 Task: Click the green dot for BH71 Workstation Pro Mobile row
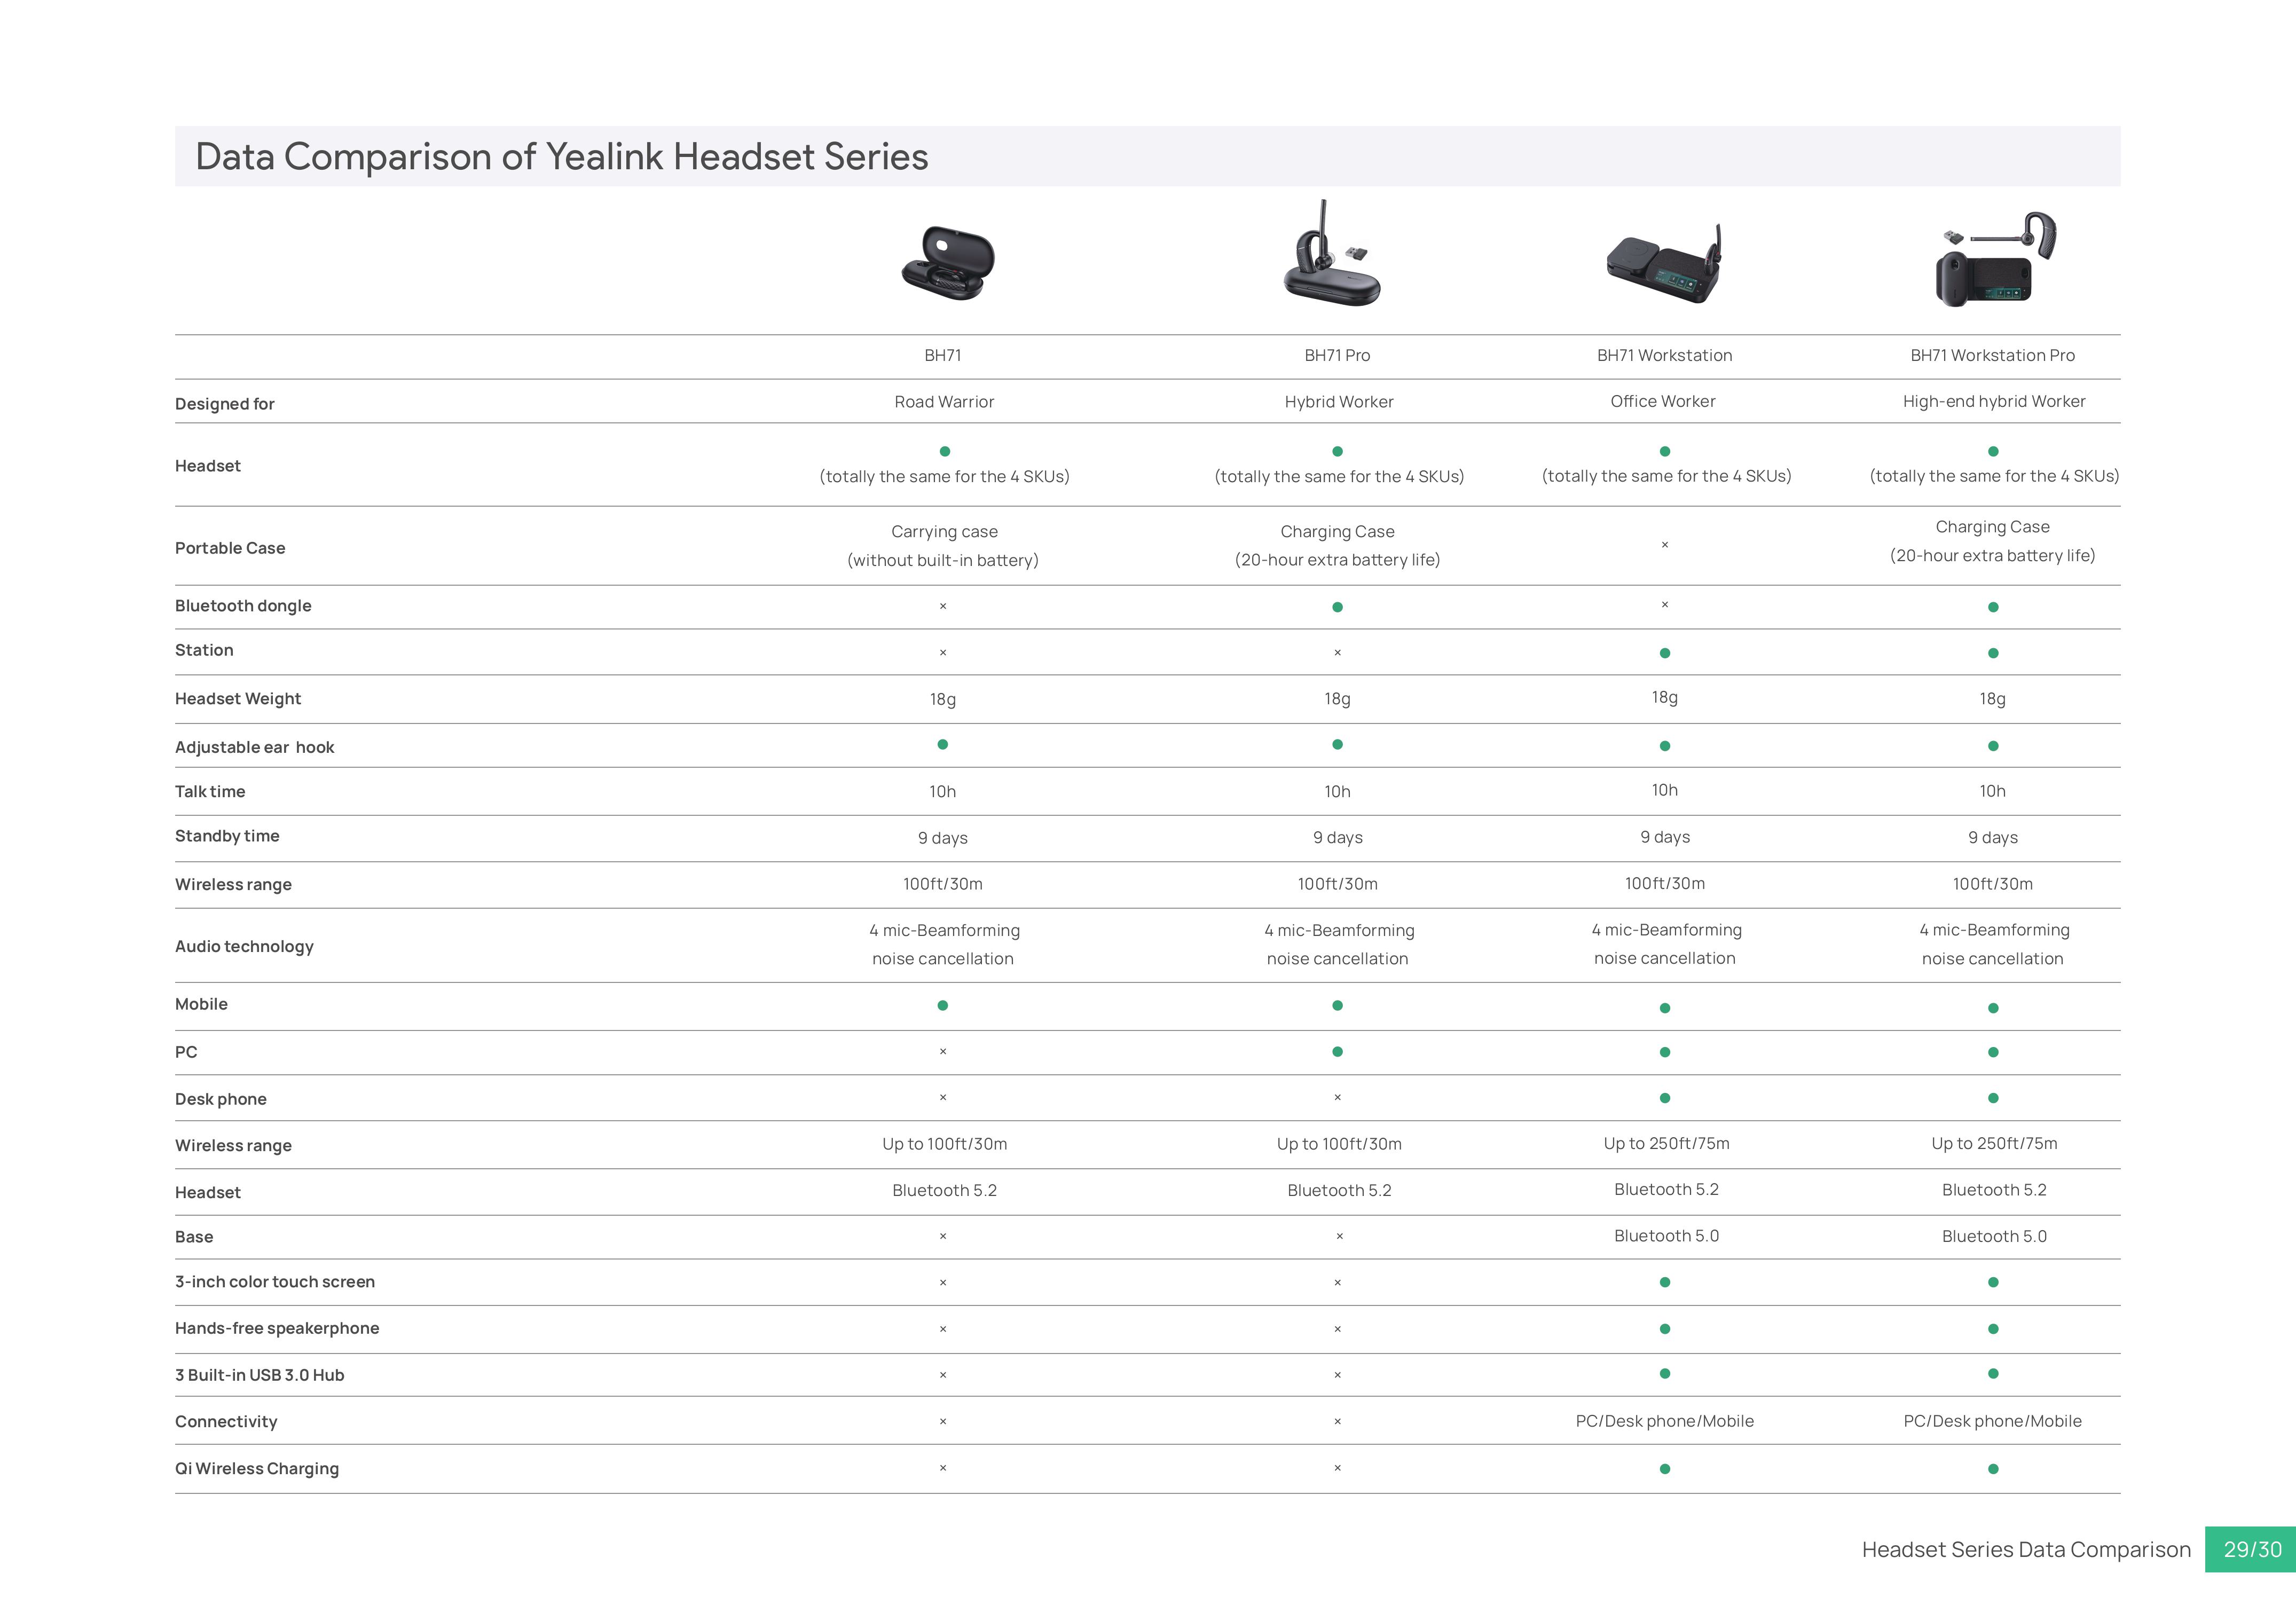1993,1008
